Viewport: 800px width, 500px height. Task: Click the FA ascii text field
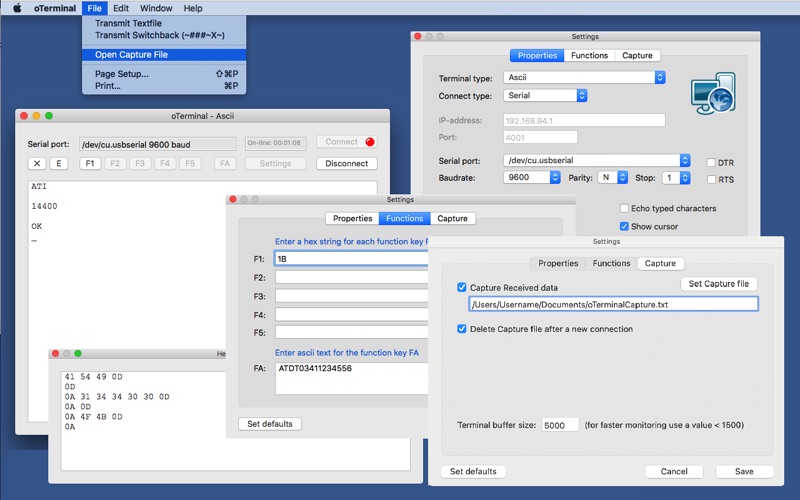352,378
